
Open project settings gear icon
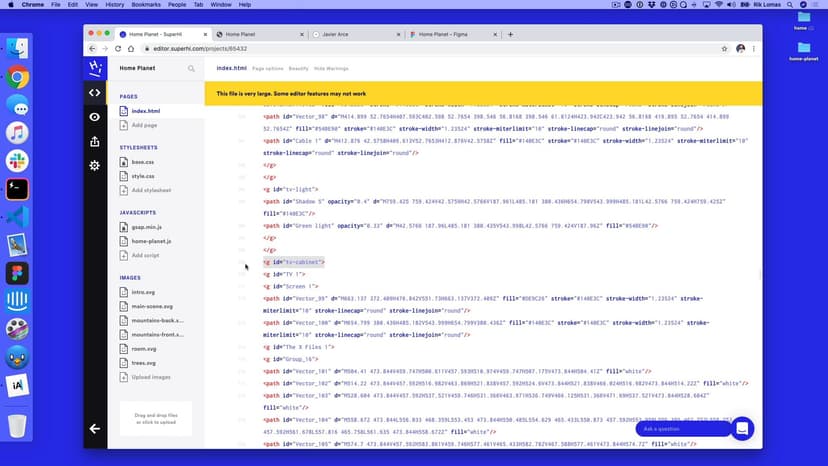(94, 165)
